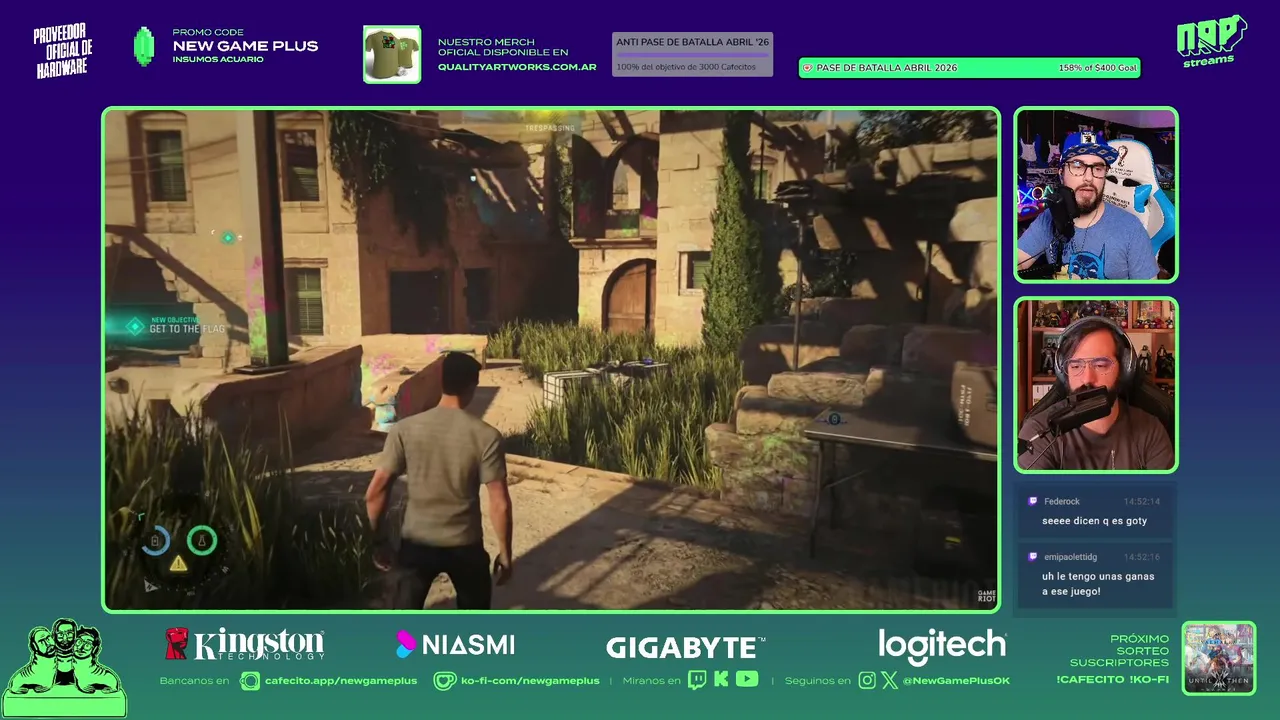The width and height of the screenshot is (1280, 720).
Task: Click emipaolettidg's chat badge icon
Action: pos(1032,556)
